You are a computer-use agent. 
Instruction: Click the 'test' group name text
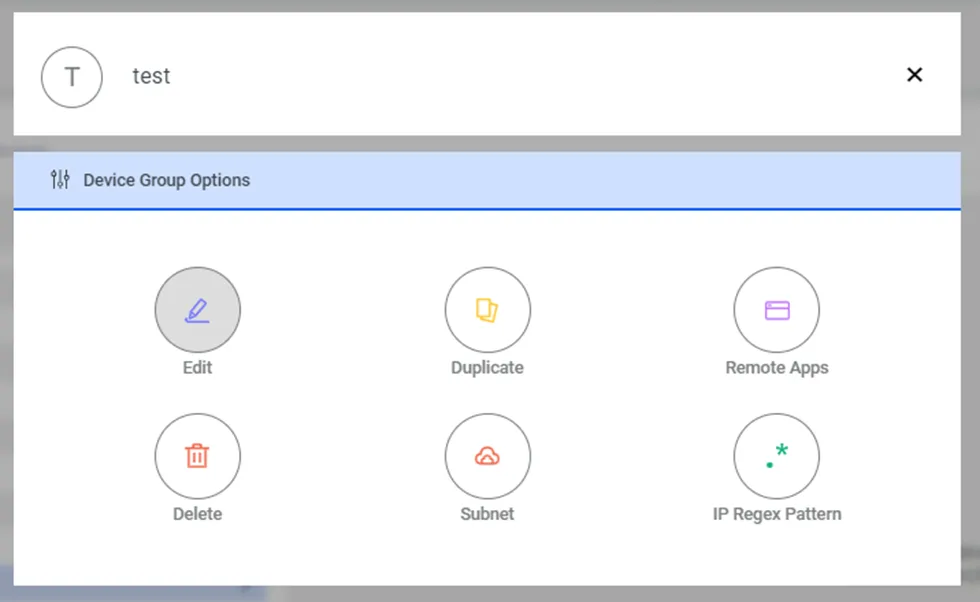pos(151,76)
